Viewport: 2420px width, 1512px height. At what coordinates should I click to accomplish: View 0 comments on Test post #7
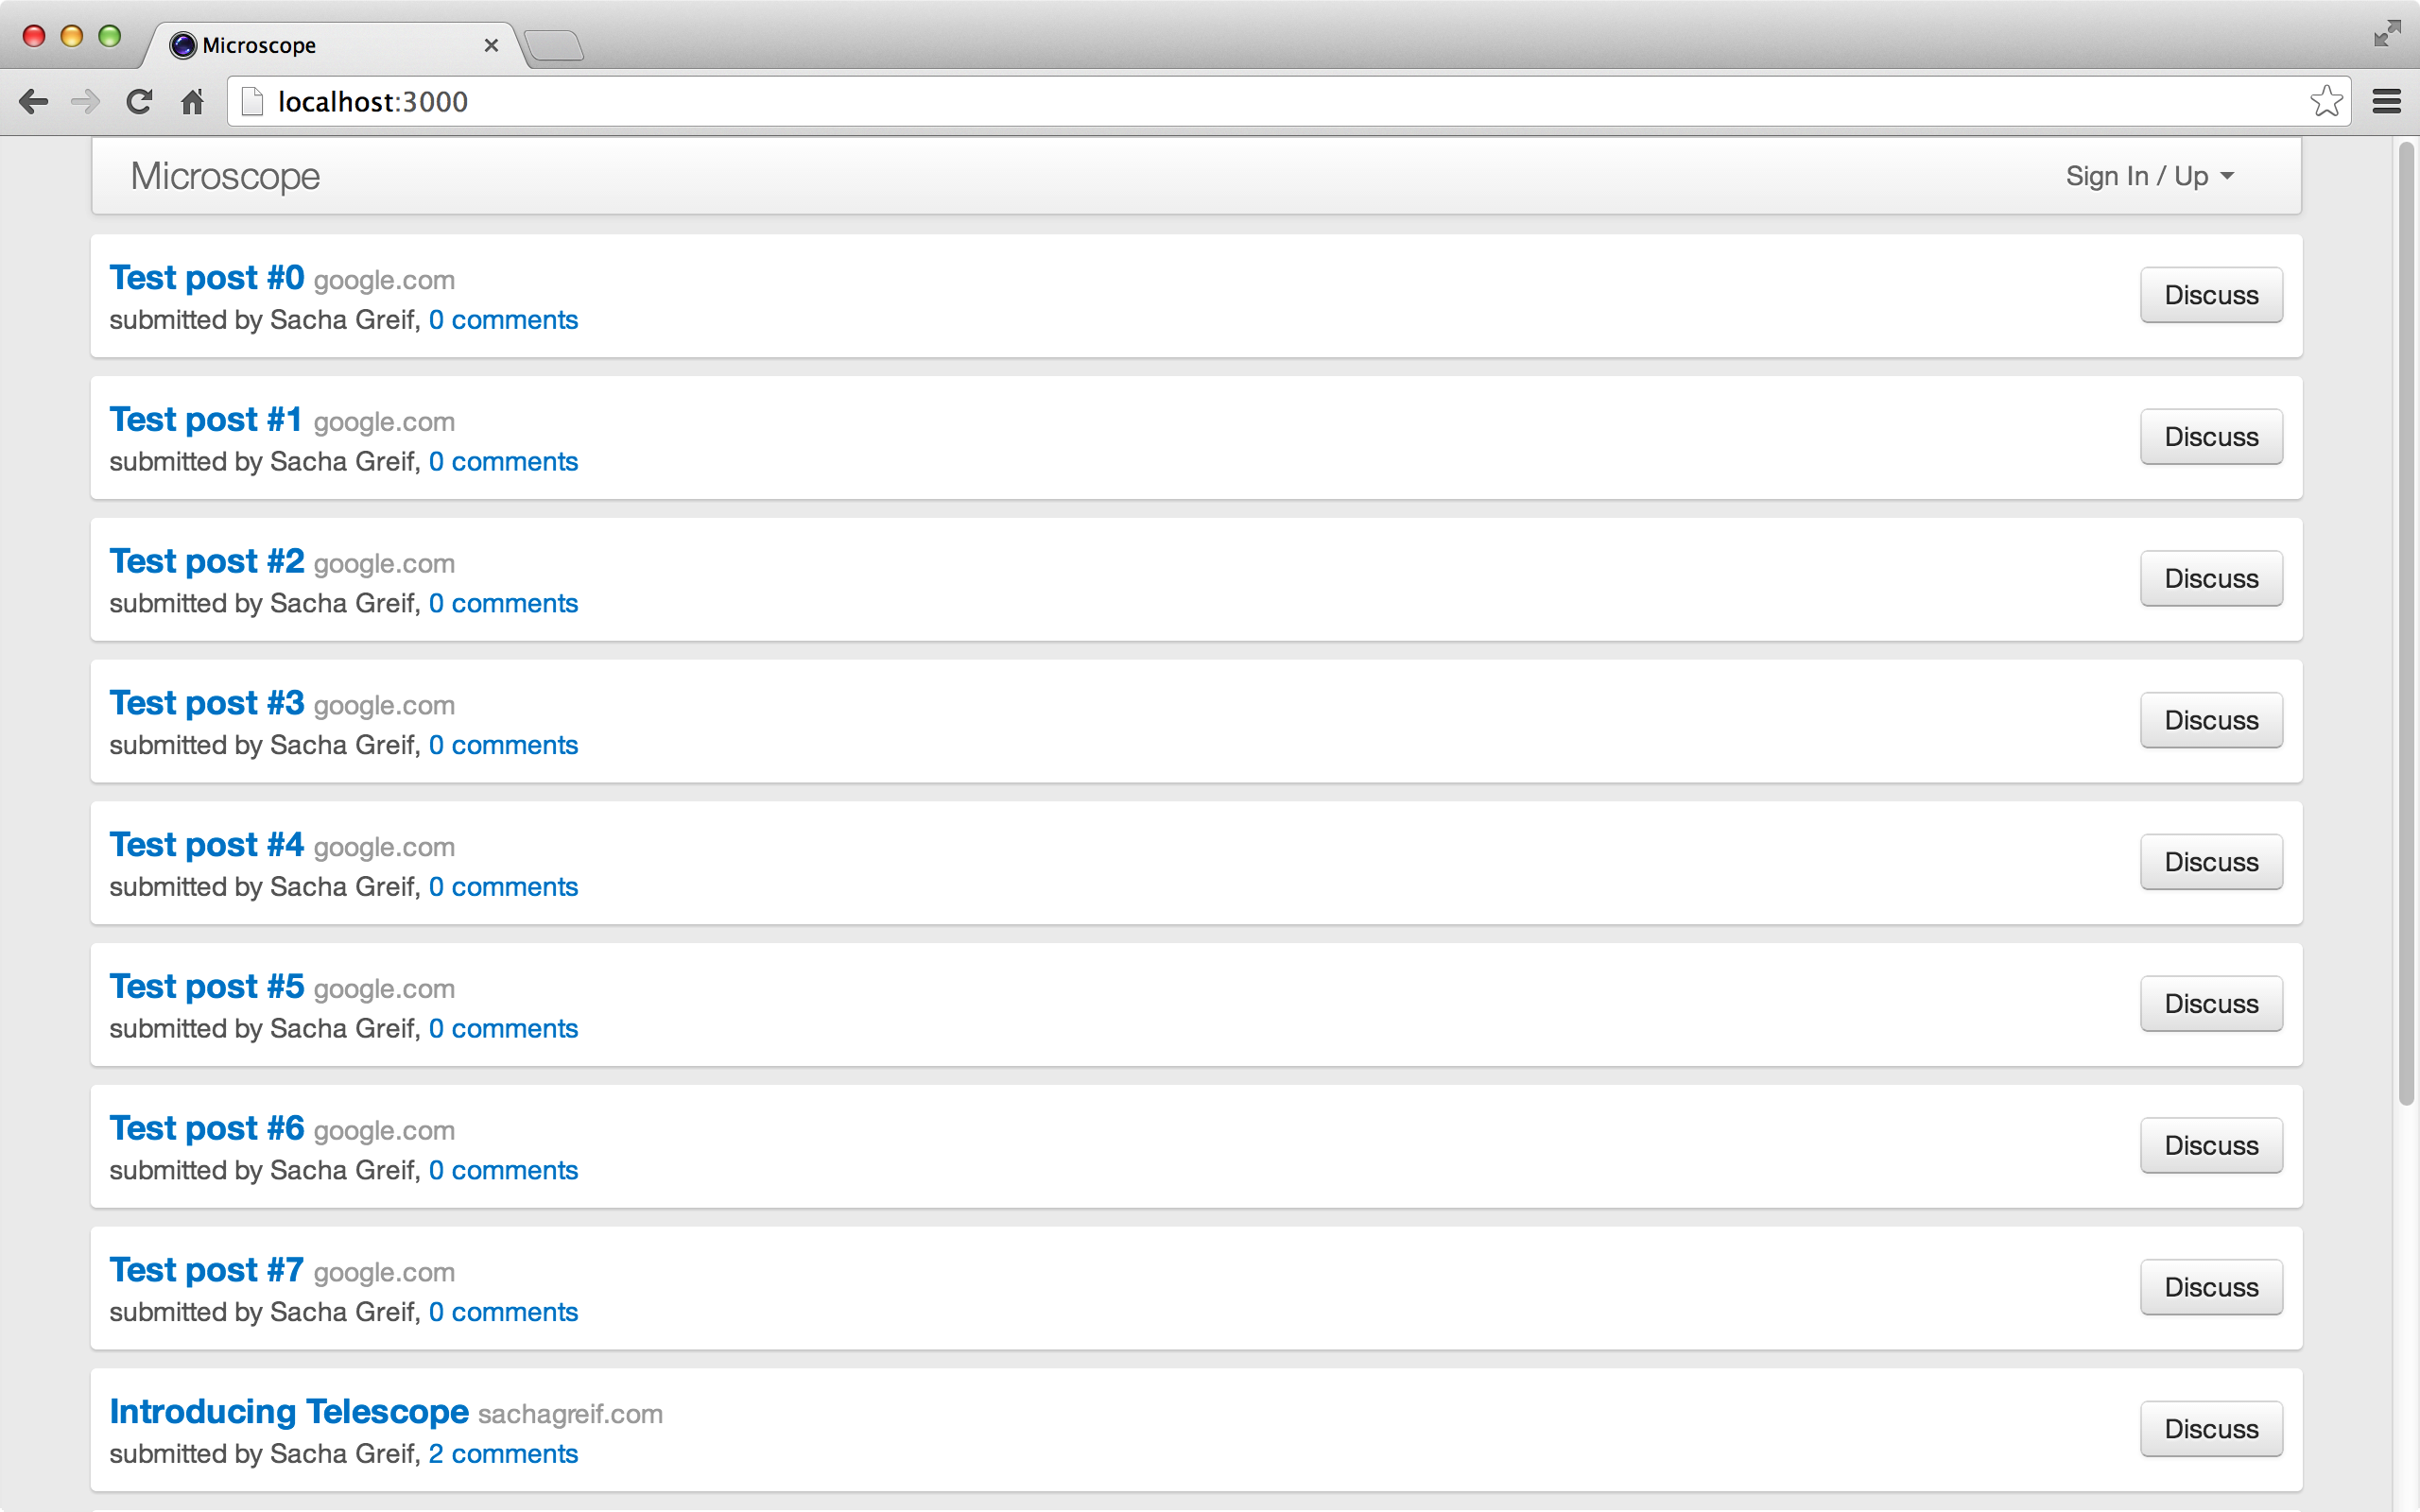[x=503, y=1313]
